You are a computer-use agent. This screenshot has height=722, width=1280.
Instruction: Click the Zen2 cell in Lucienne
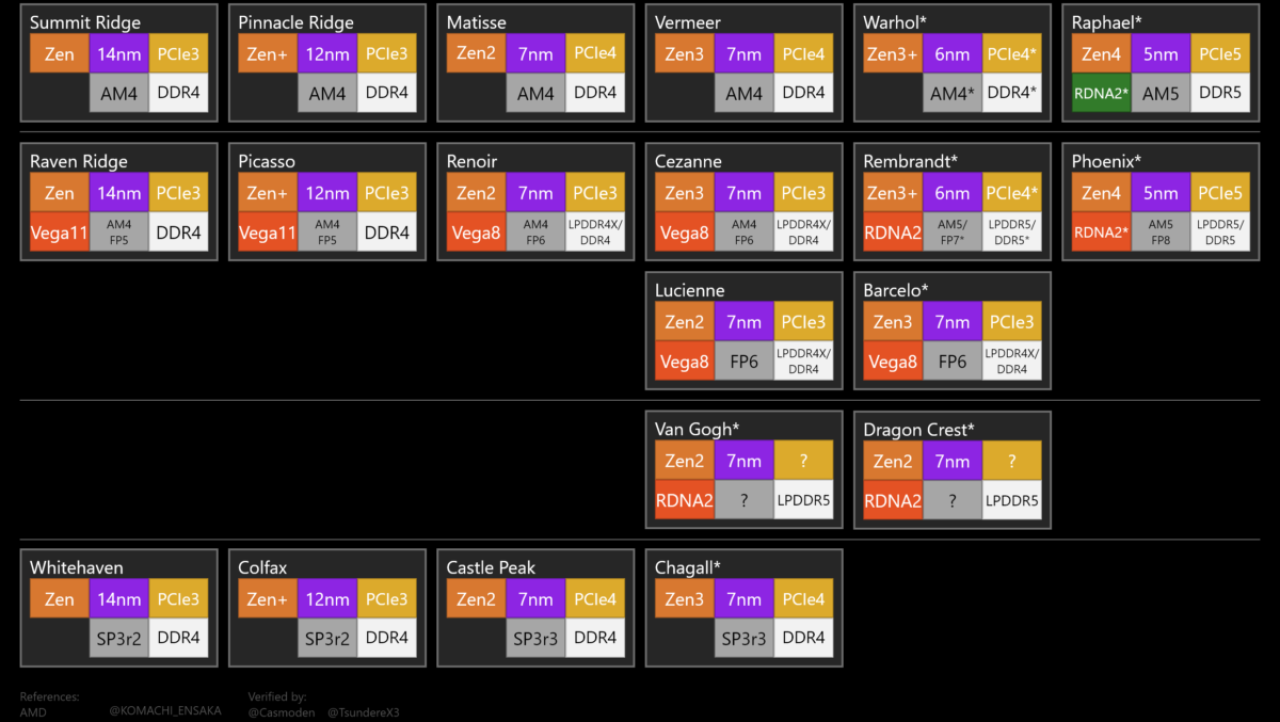[684, 322]
